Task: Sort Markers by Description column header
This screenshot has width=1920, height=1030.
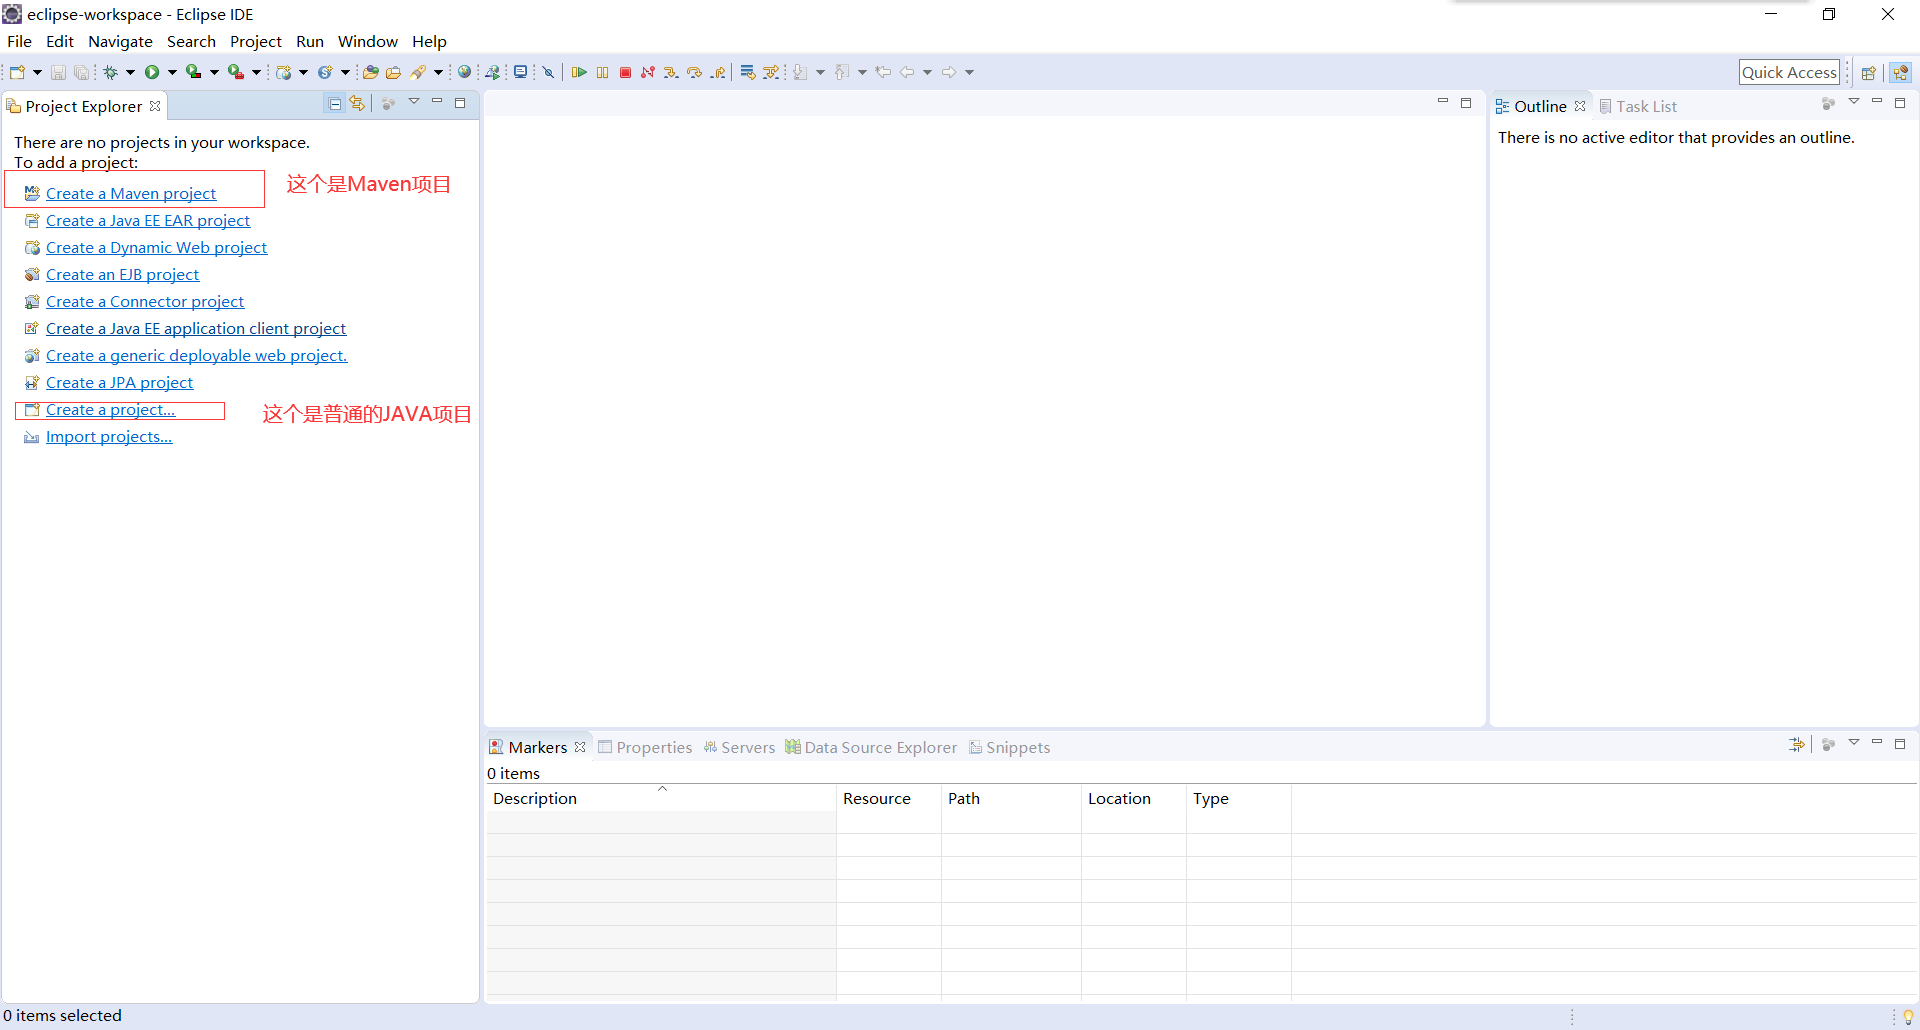Action: coord(661,798)
